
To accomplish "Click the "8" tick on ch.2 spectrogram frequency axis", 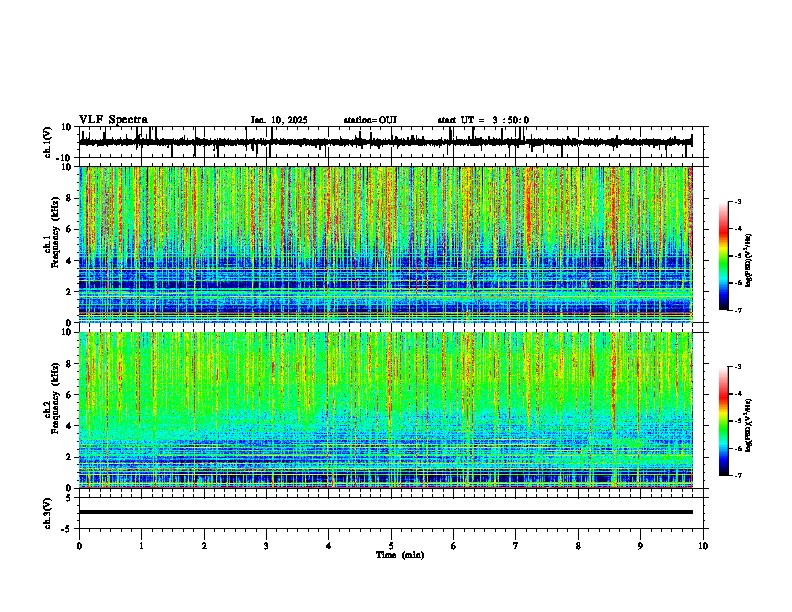I will [69, 364].
